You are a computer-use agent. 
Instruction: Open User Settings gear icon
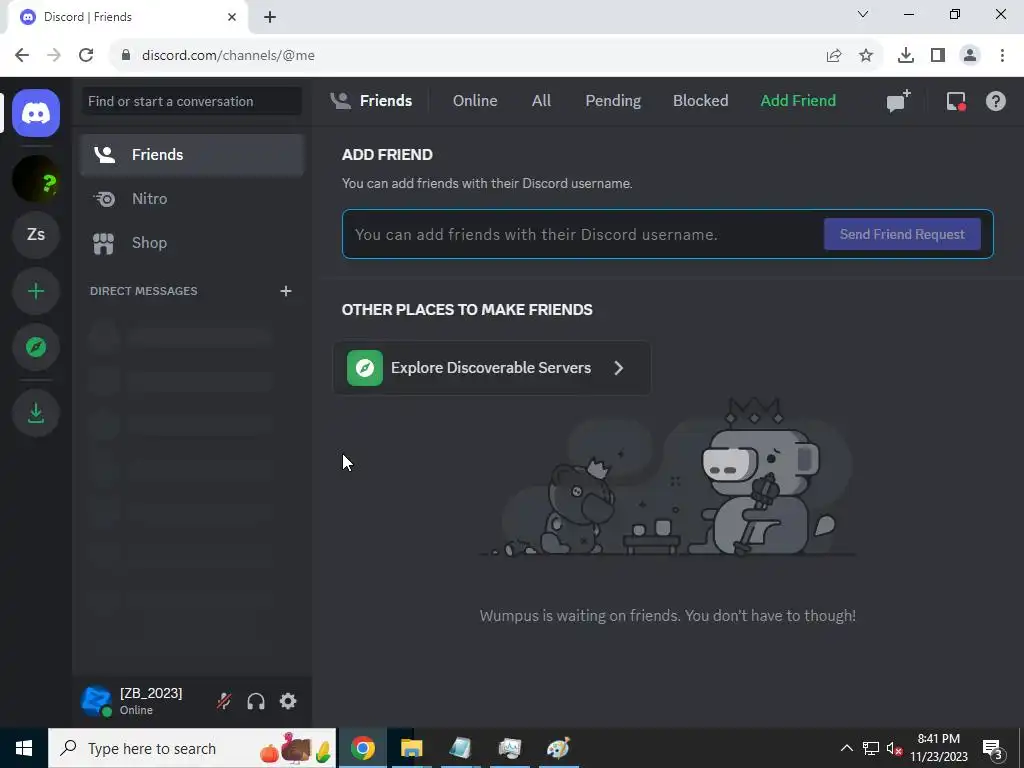(x=288, y=701)
